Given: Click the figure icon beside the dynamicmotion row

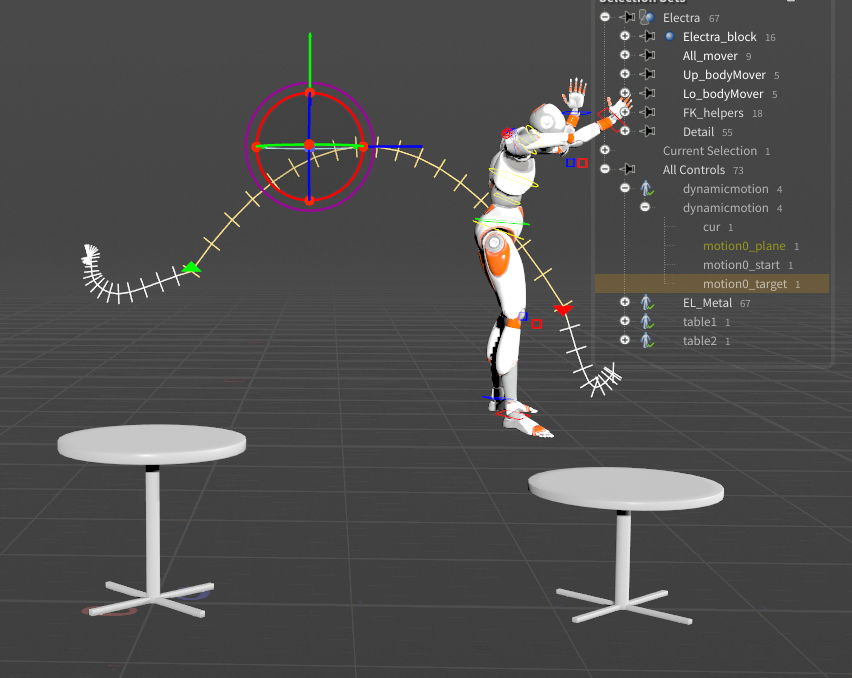Looking at the screenshot, I should [x=647, y=189].
